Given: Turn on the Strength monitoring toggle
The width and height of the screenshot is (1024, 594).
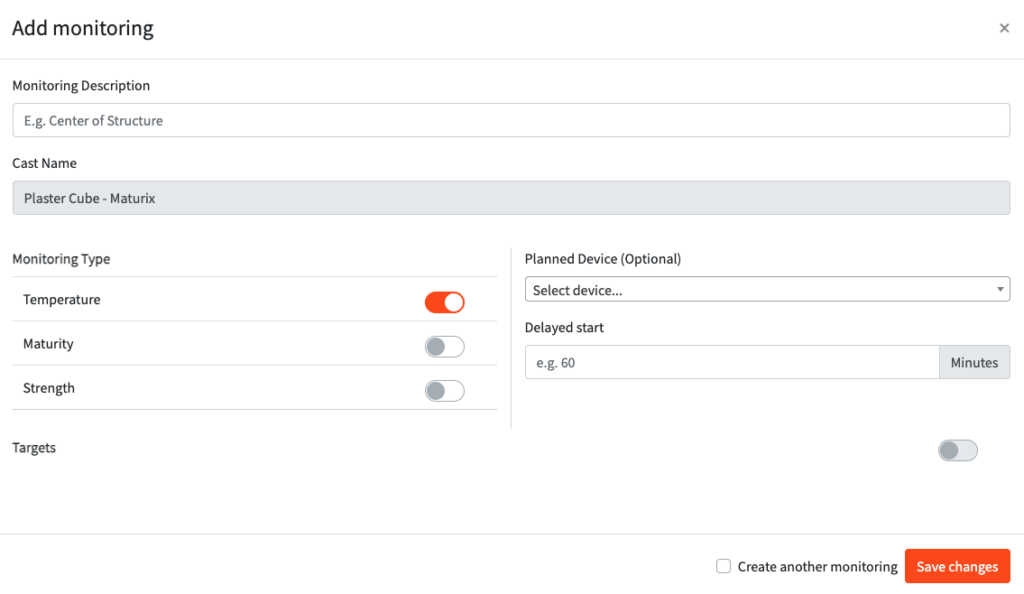Looking at the screenshot, I should pos(445,390).
